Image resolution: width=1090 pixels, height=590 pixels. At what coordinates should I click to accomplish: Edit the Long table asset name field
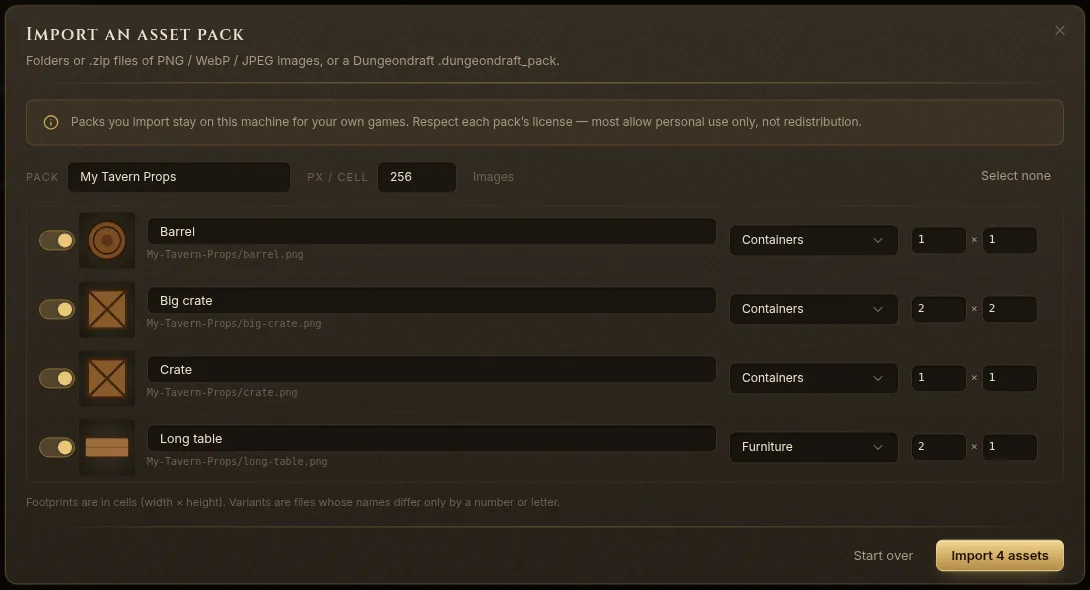(x=432, y=439)
